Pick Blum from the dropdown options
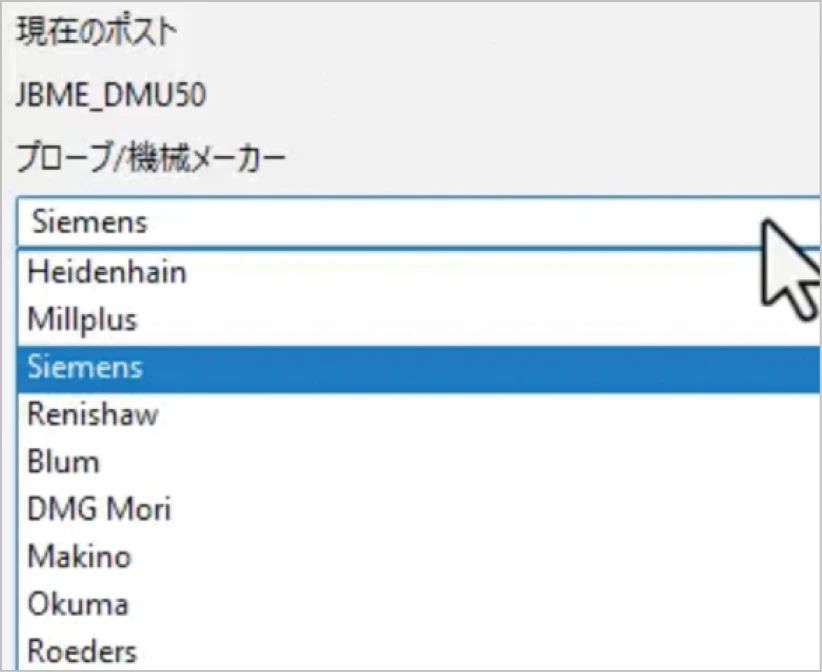The width and height of the screenshot is (822, 672). coord(64,462)
